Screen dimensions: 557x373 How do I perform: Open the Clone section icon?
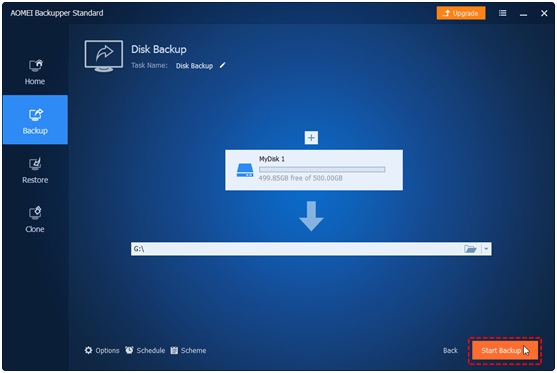click(35, 213)
